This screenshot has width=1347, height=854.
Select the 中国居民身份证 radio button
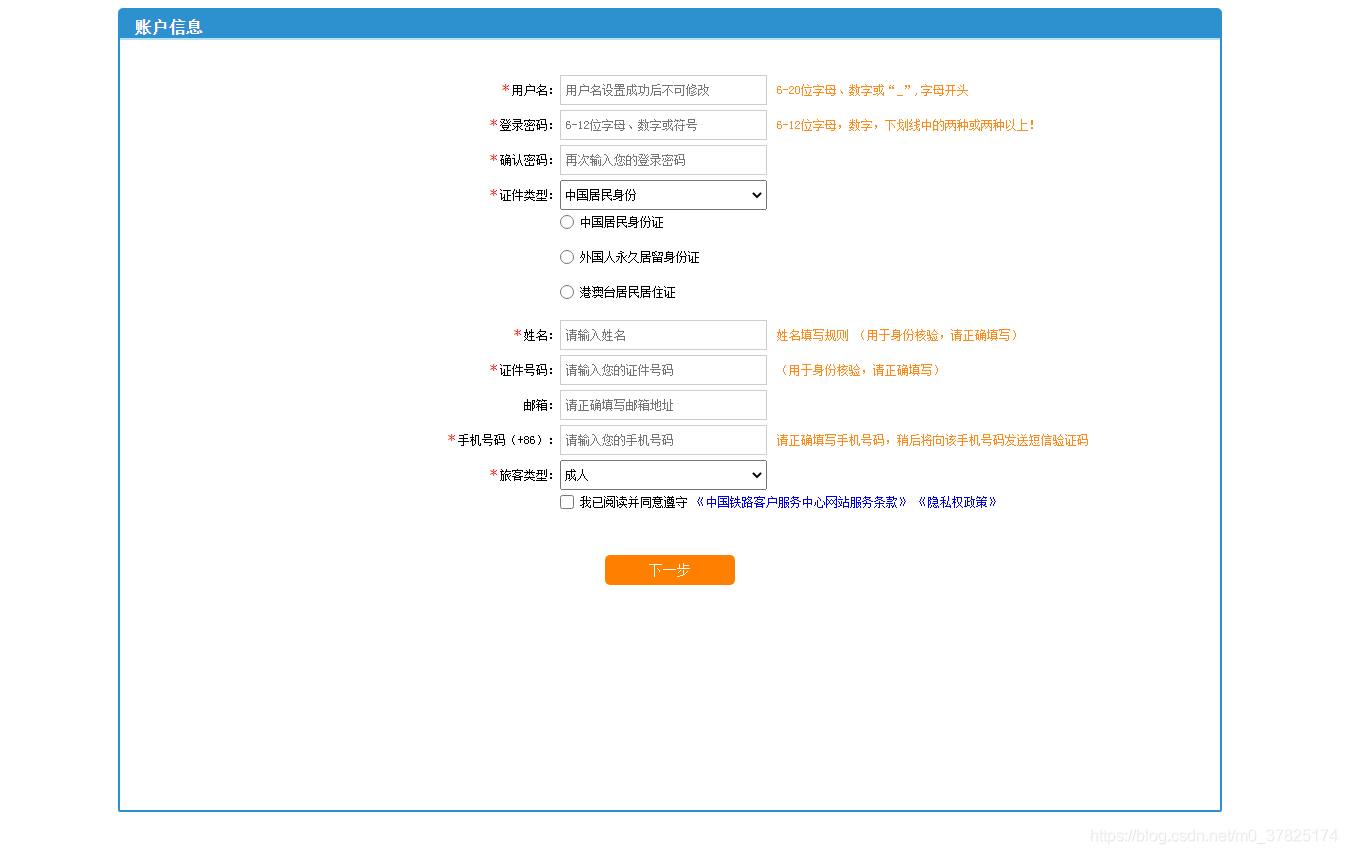[567, 222]
